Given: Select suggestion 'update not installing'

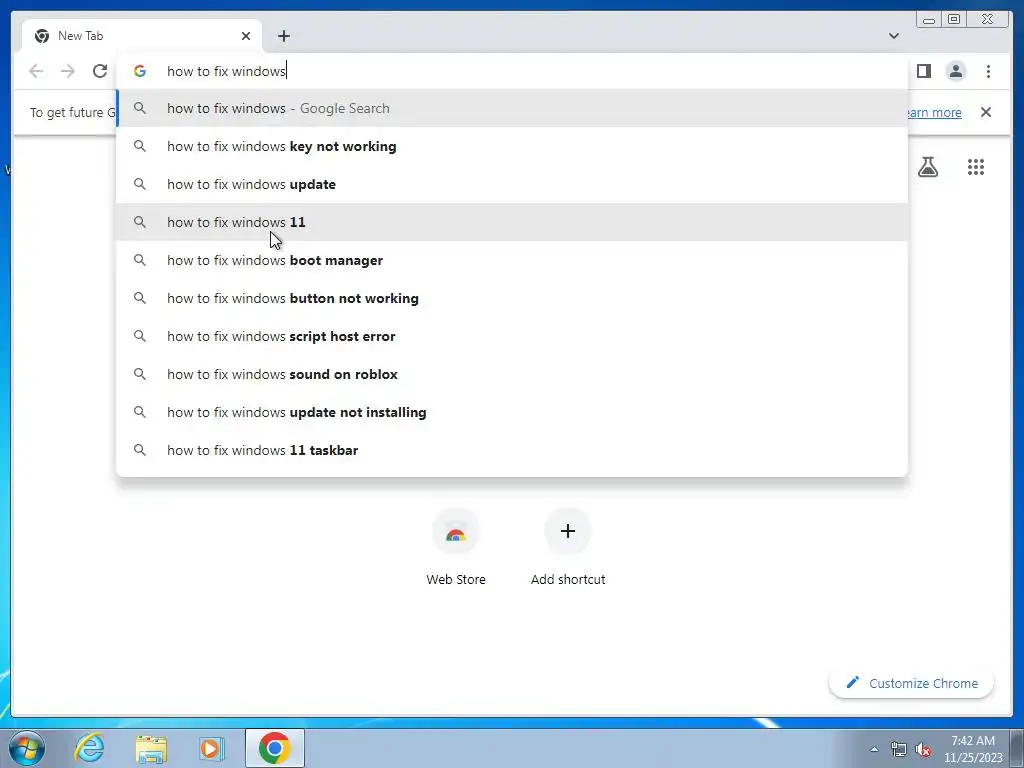Looking at the screenshot, I should [512, 412].
